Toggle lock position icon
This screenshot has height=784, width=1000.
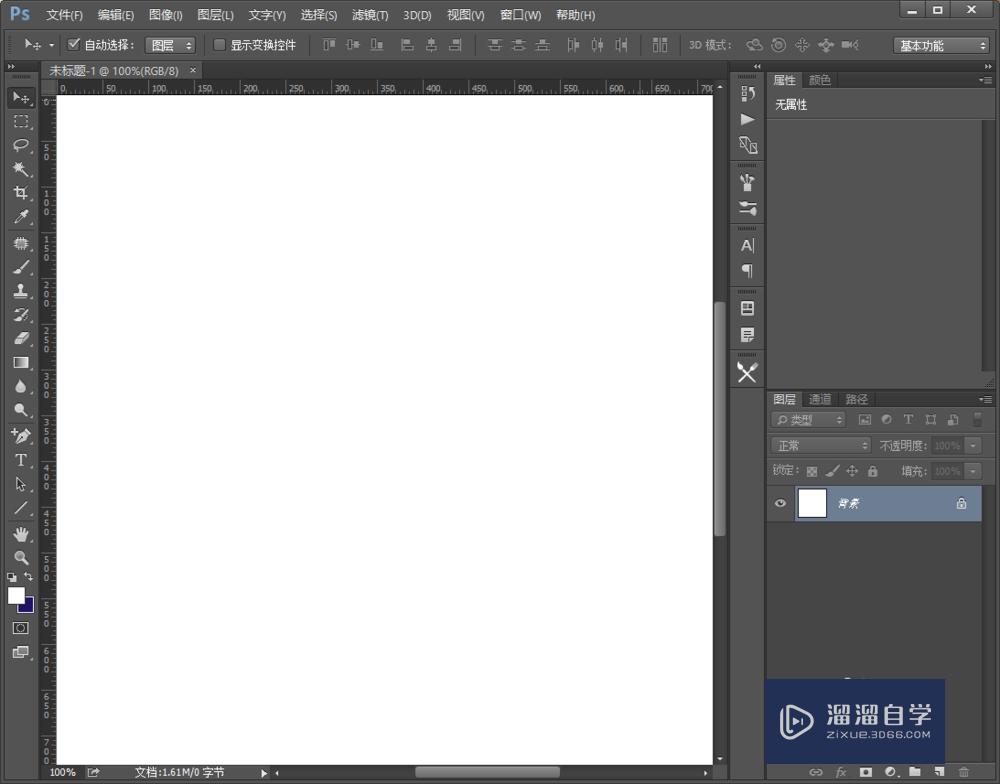click(852, 471)
